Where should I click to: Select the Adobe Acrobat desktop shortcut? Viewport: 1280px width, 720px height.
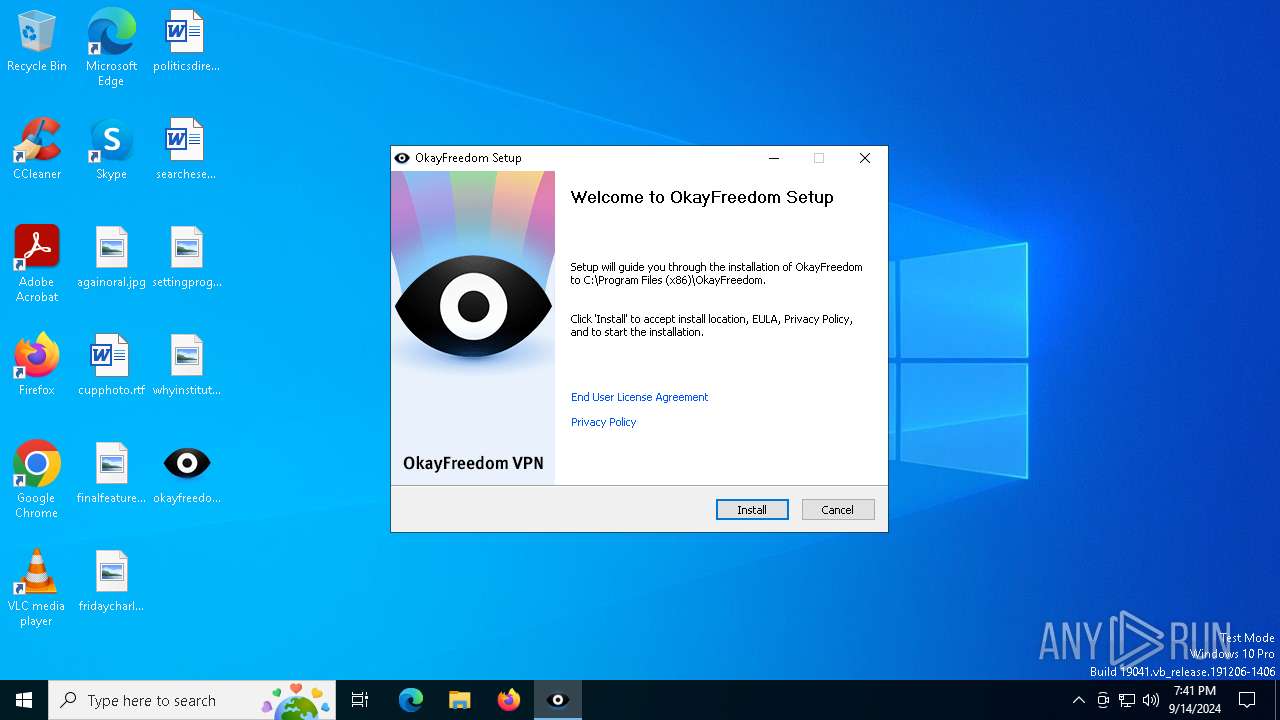click(x=37, y=264)
